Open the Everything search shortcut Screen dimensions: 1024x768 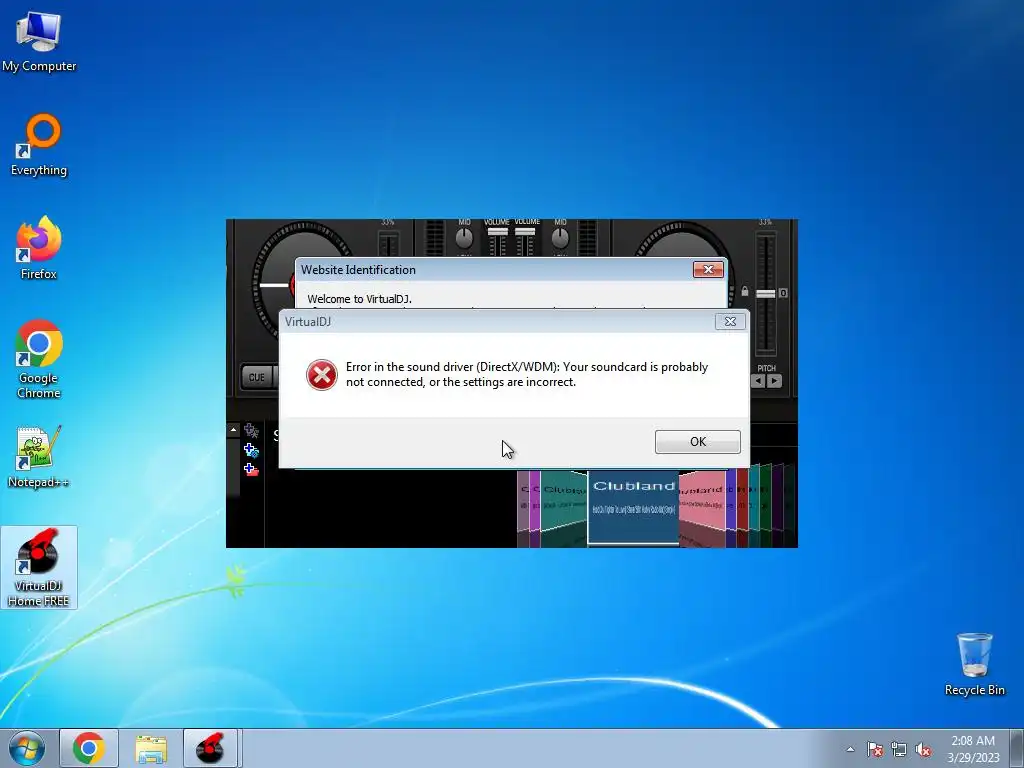(39, 145)
